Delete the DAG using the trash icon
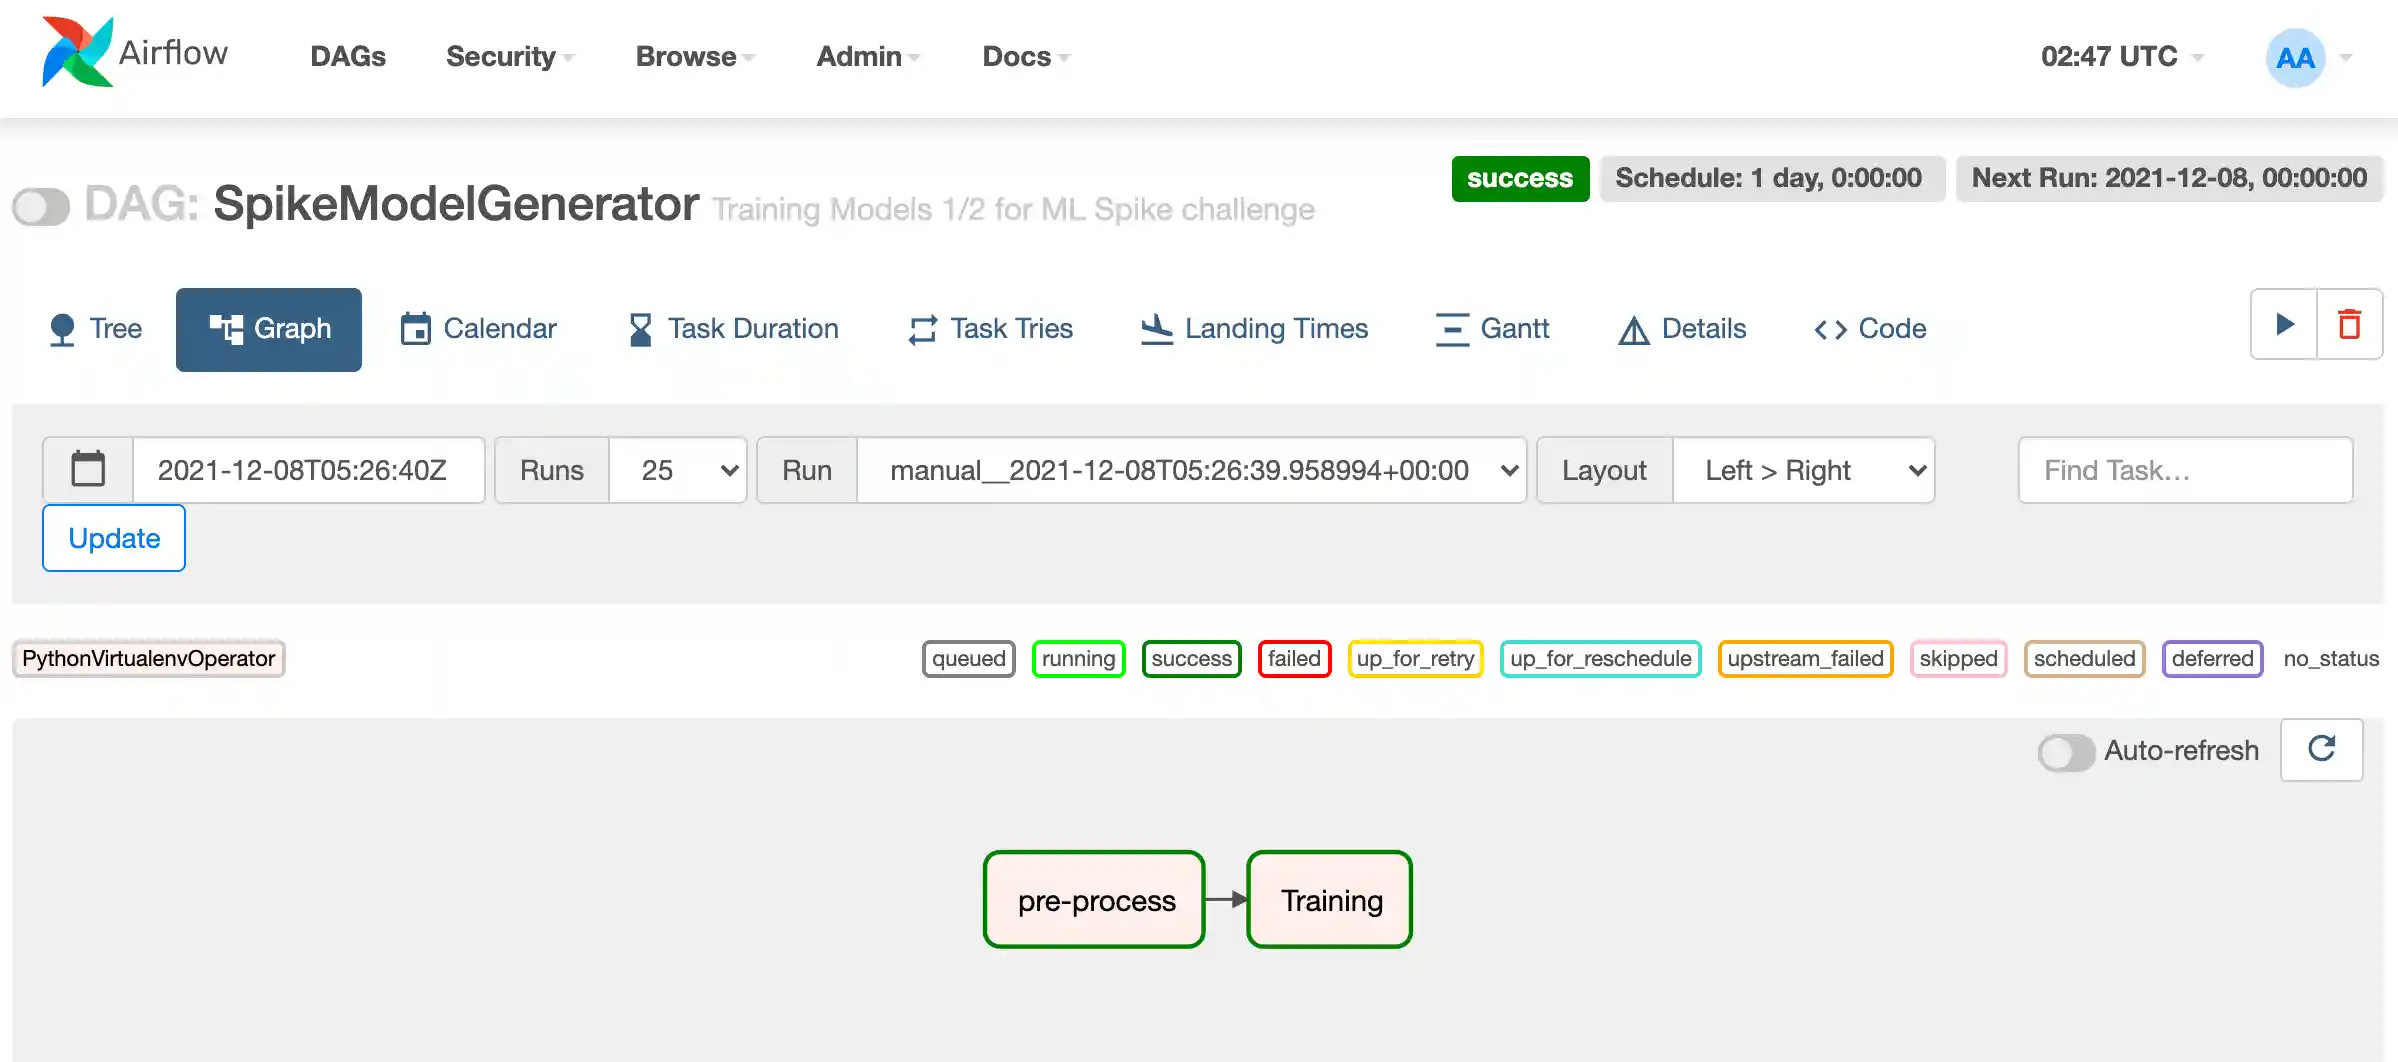This screenshot has width=2398, height=1062. coord(2350,325)
